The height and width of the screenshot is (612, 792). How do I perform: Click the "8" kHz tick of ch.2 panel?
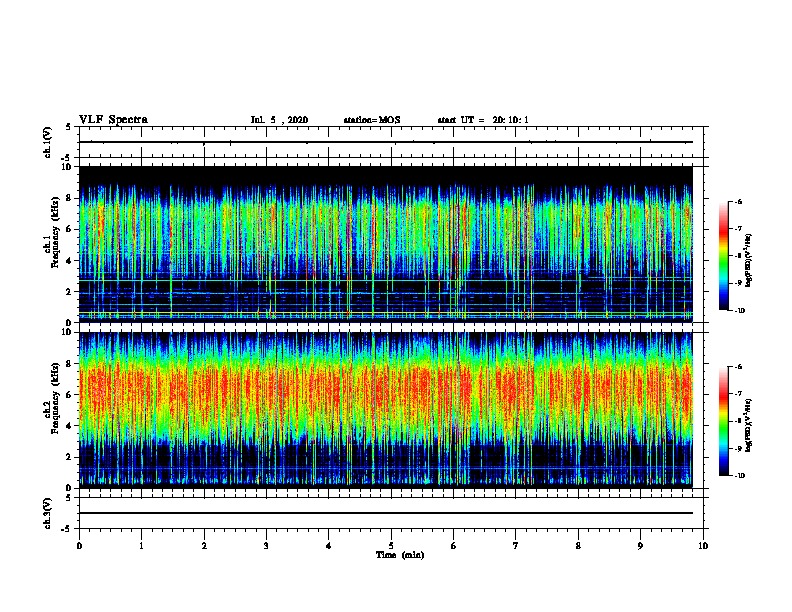(x=69, y=364)
